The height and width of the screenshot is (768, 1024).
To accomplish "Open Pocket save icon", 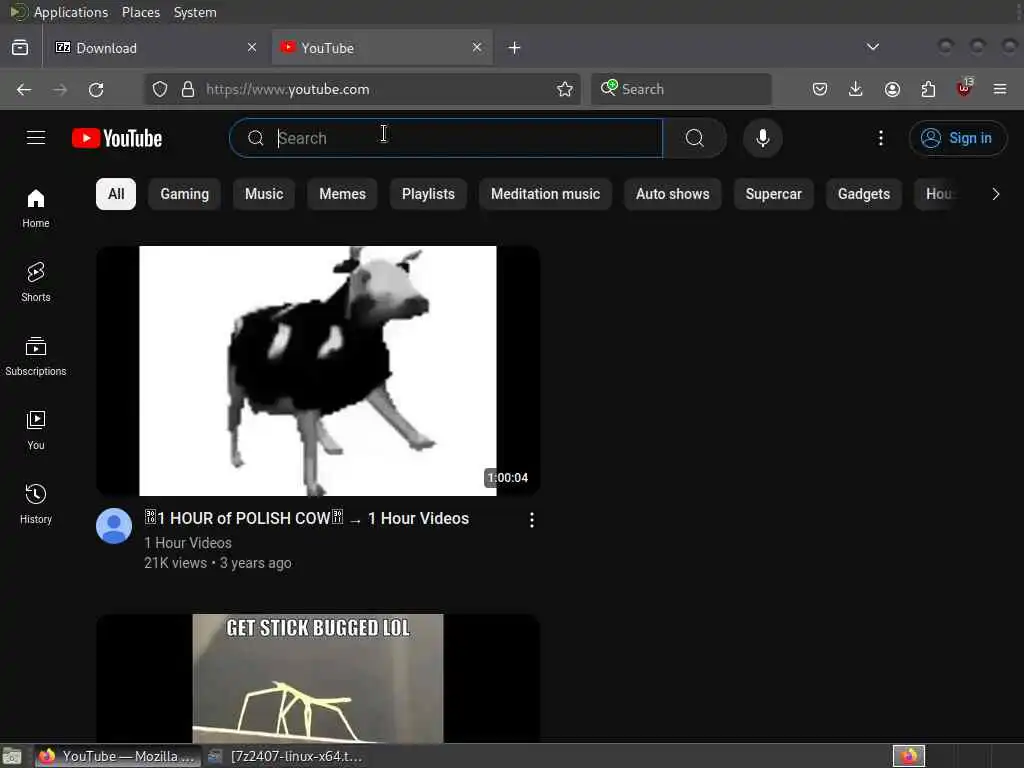I will point(820,89).
